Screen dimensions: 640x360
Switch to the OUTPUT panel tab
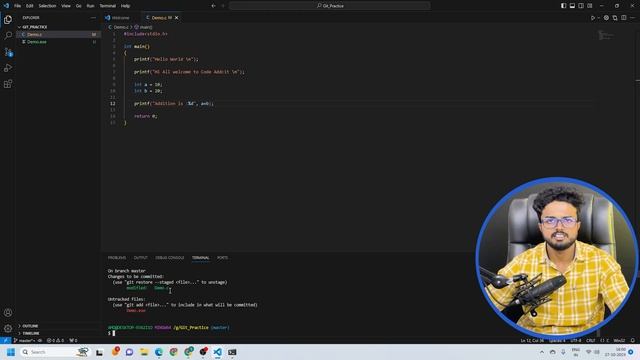point(140,258)
